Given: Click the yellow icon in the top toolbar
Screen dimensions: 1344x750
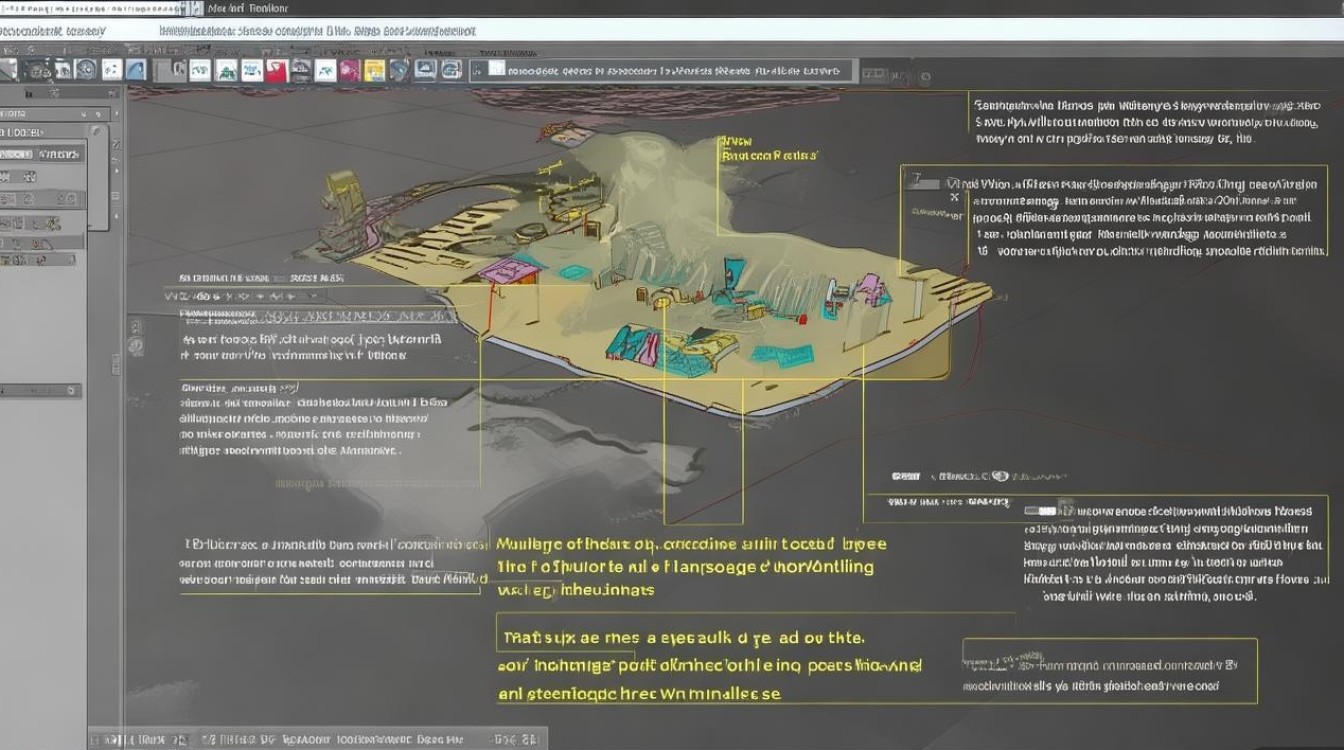Looking at the screenshot, I should (374, 70).
